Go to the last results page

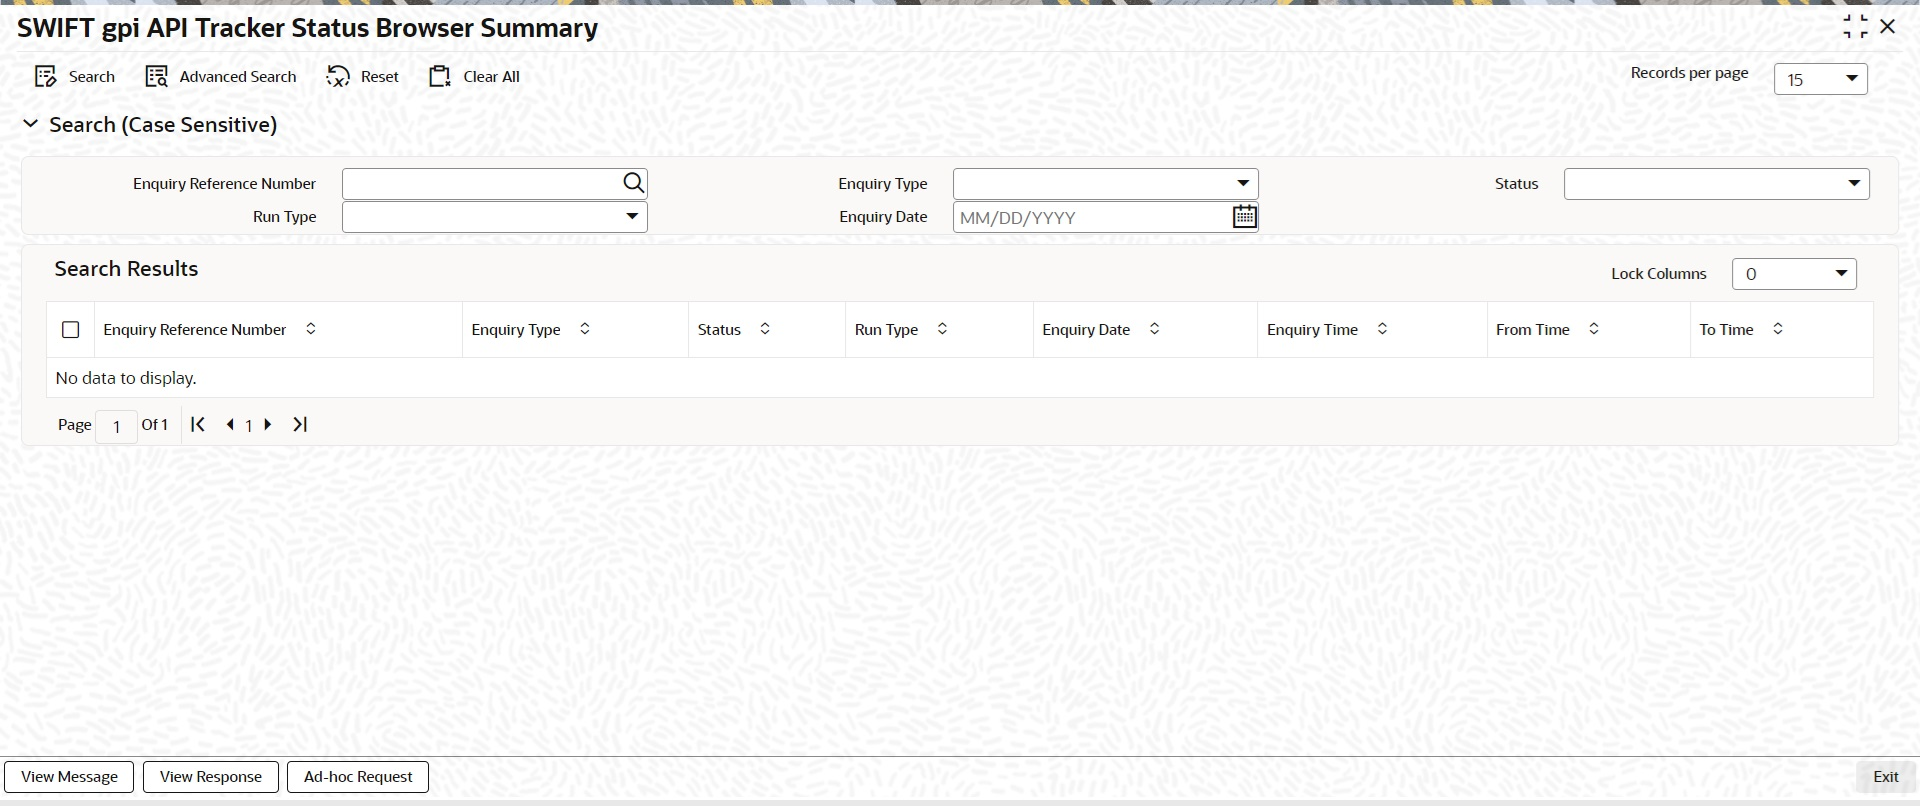point(300,424)
